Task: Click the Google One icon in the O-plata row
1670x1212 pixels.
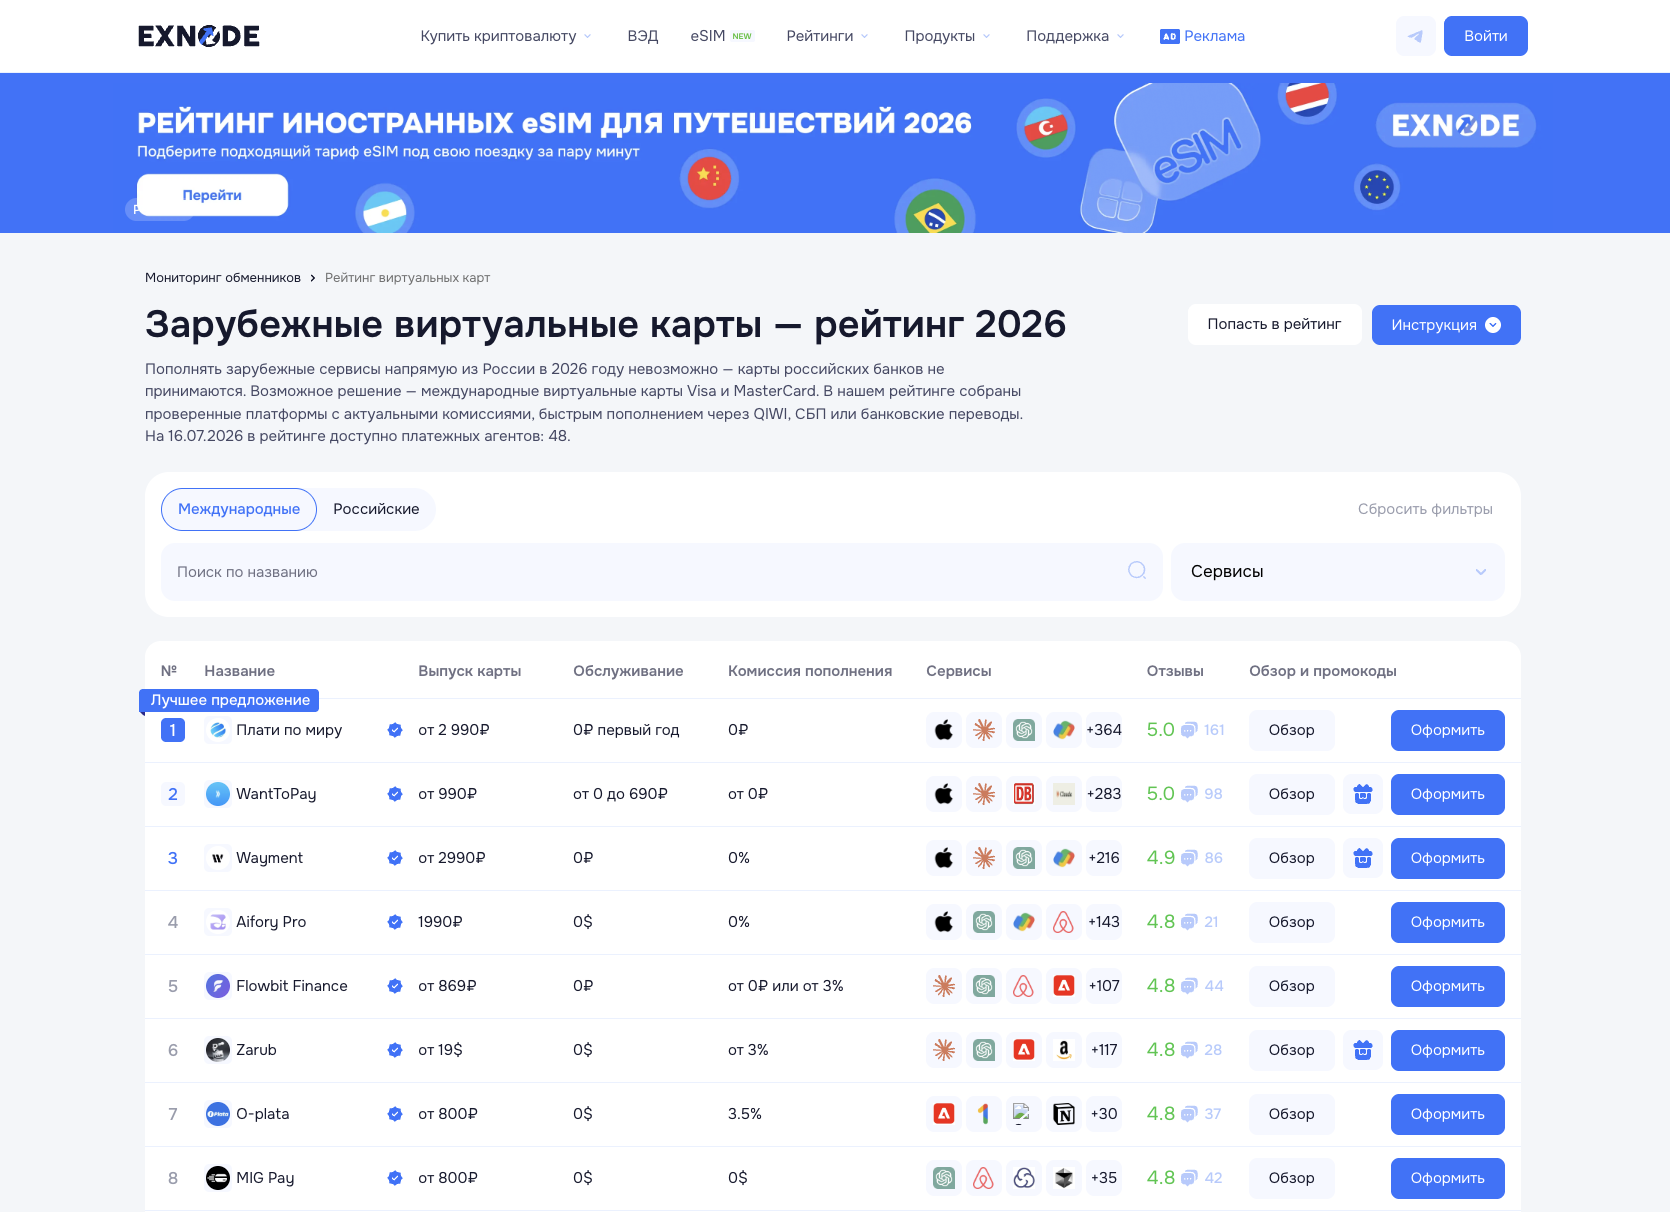Action: 984,1114
